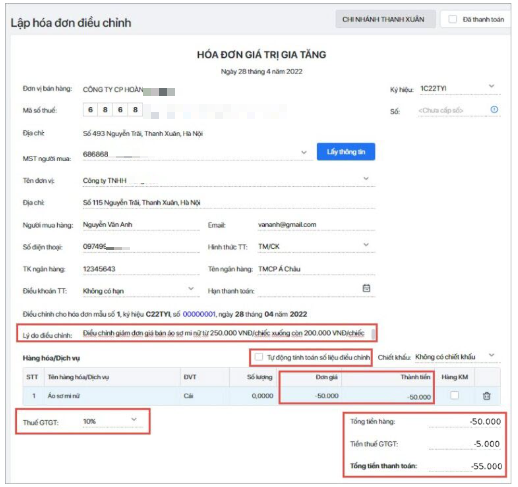
Task: Click the Email field with vananh@gmail.com
Action: pyautogui.click(x=316, y=225)
